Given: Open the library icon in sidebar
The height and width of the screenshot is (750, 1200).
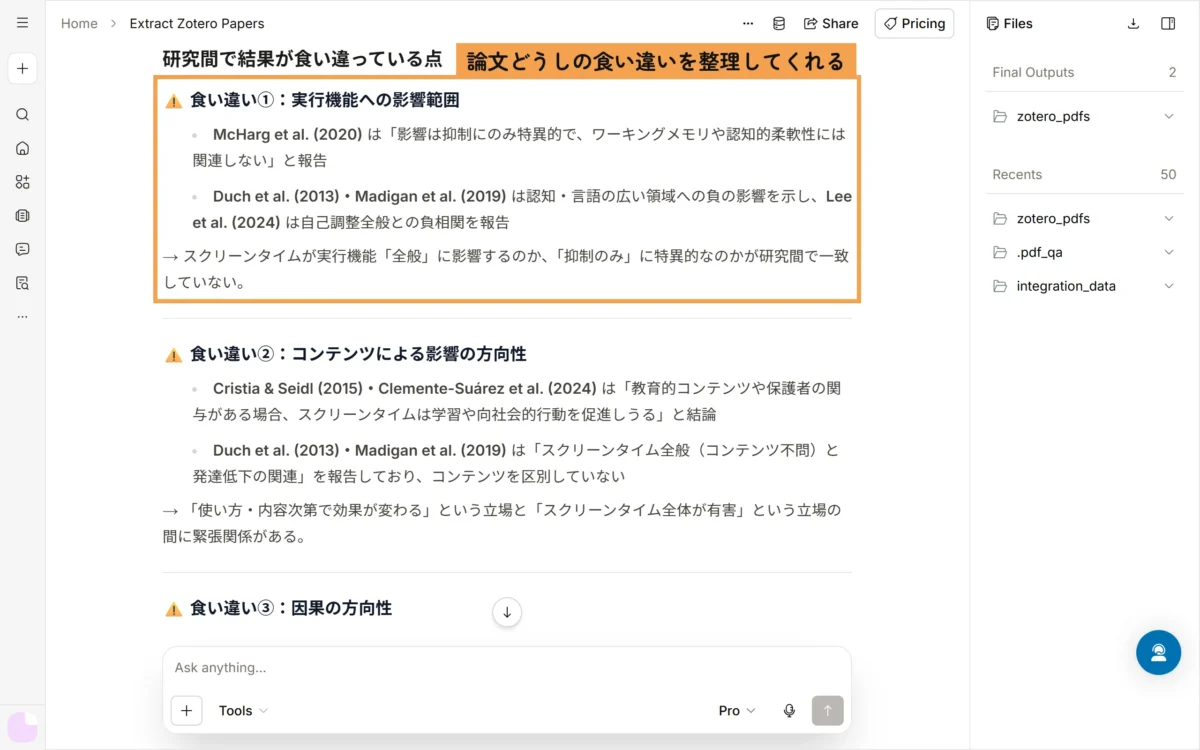Looking at the screenshot, I should click(x=22, y=215).
